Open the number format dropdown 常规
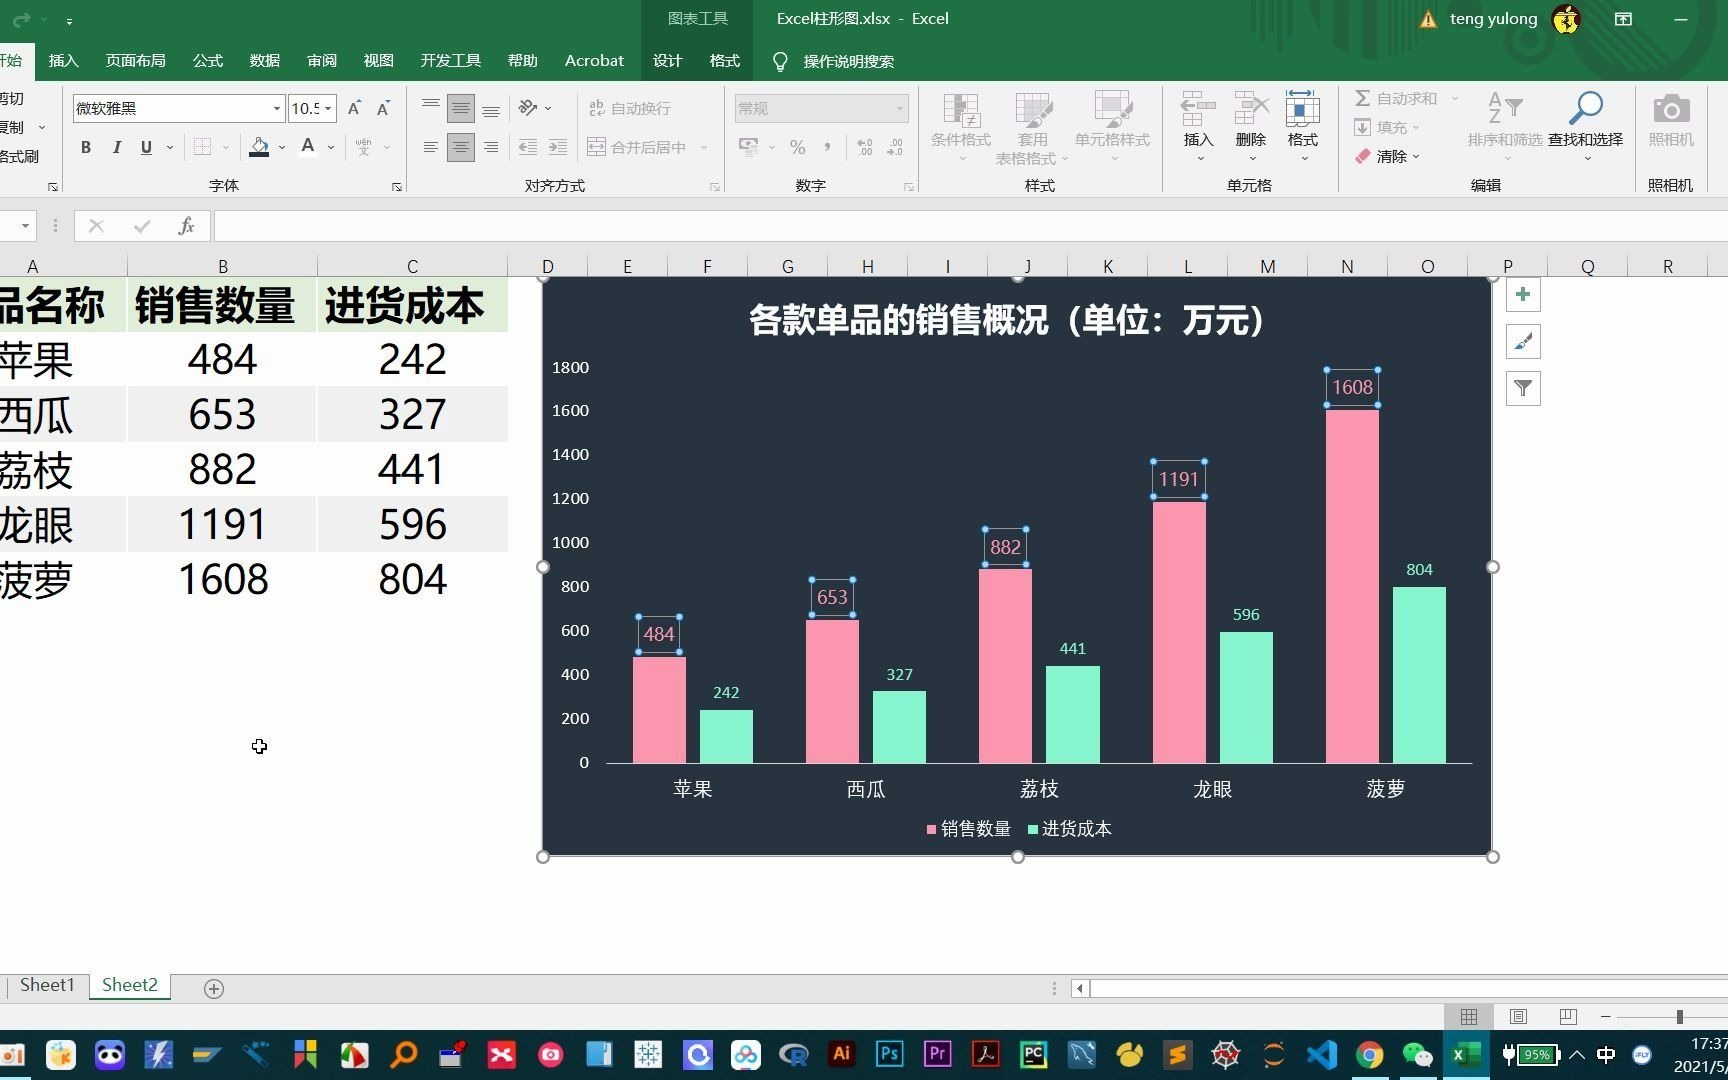The image size is (1728, 1080). [x=821, y=108]
